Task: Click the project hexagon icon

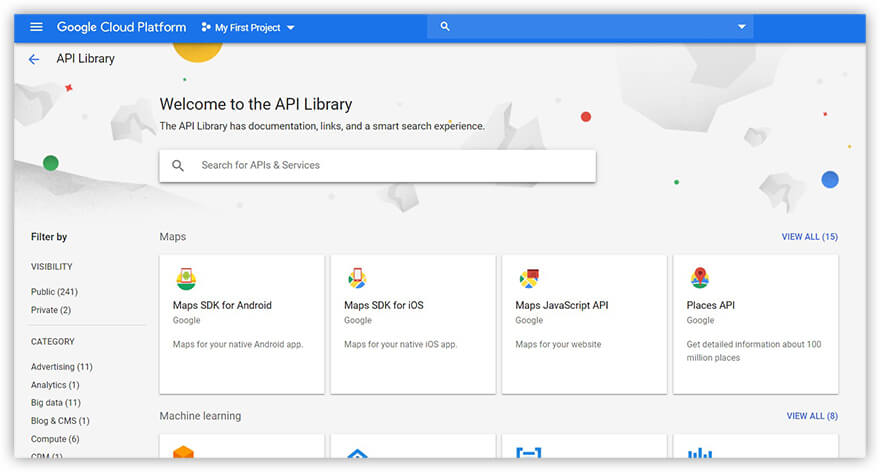Action: (x=206, y=27)
